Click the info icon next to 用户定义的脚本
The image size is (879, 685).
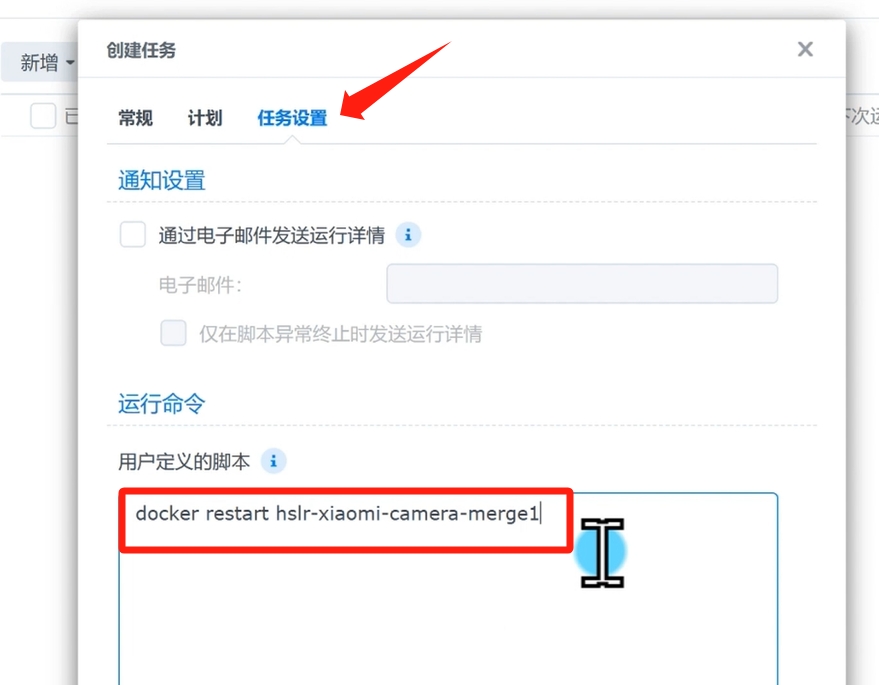[x=274, y=461]
